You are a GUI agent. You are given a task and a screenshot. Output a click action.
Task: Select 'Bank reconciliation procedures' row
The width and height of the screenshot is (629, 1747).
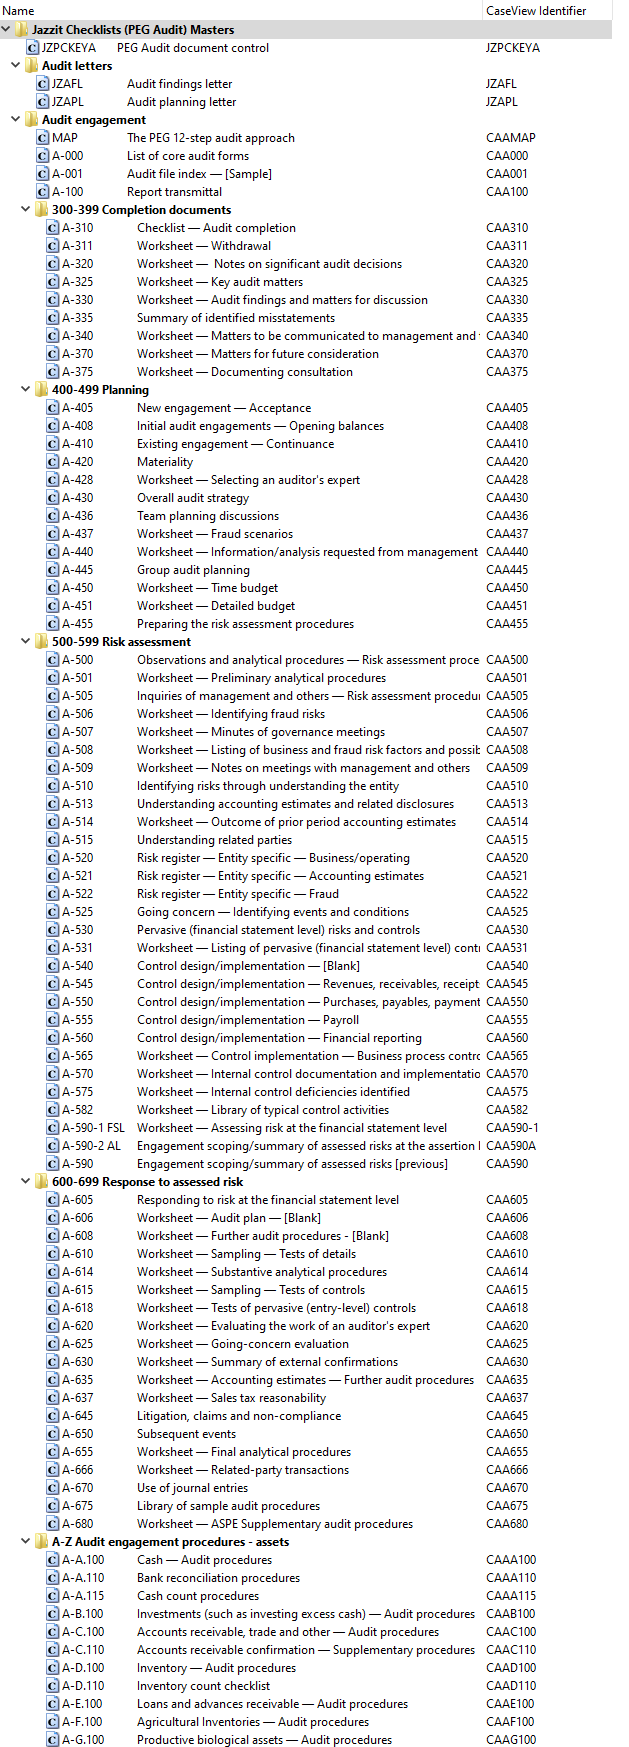tap(306, 1578)
